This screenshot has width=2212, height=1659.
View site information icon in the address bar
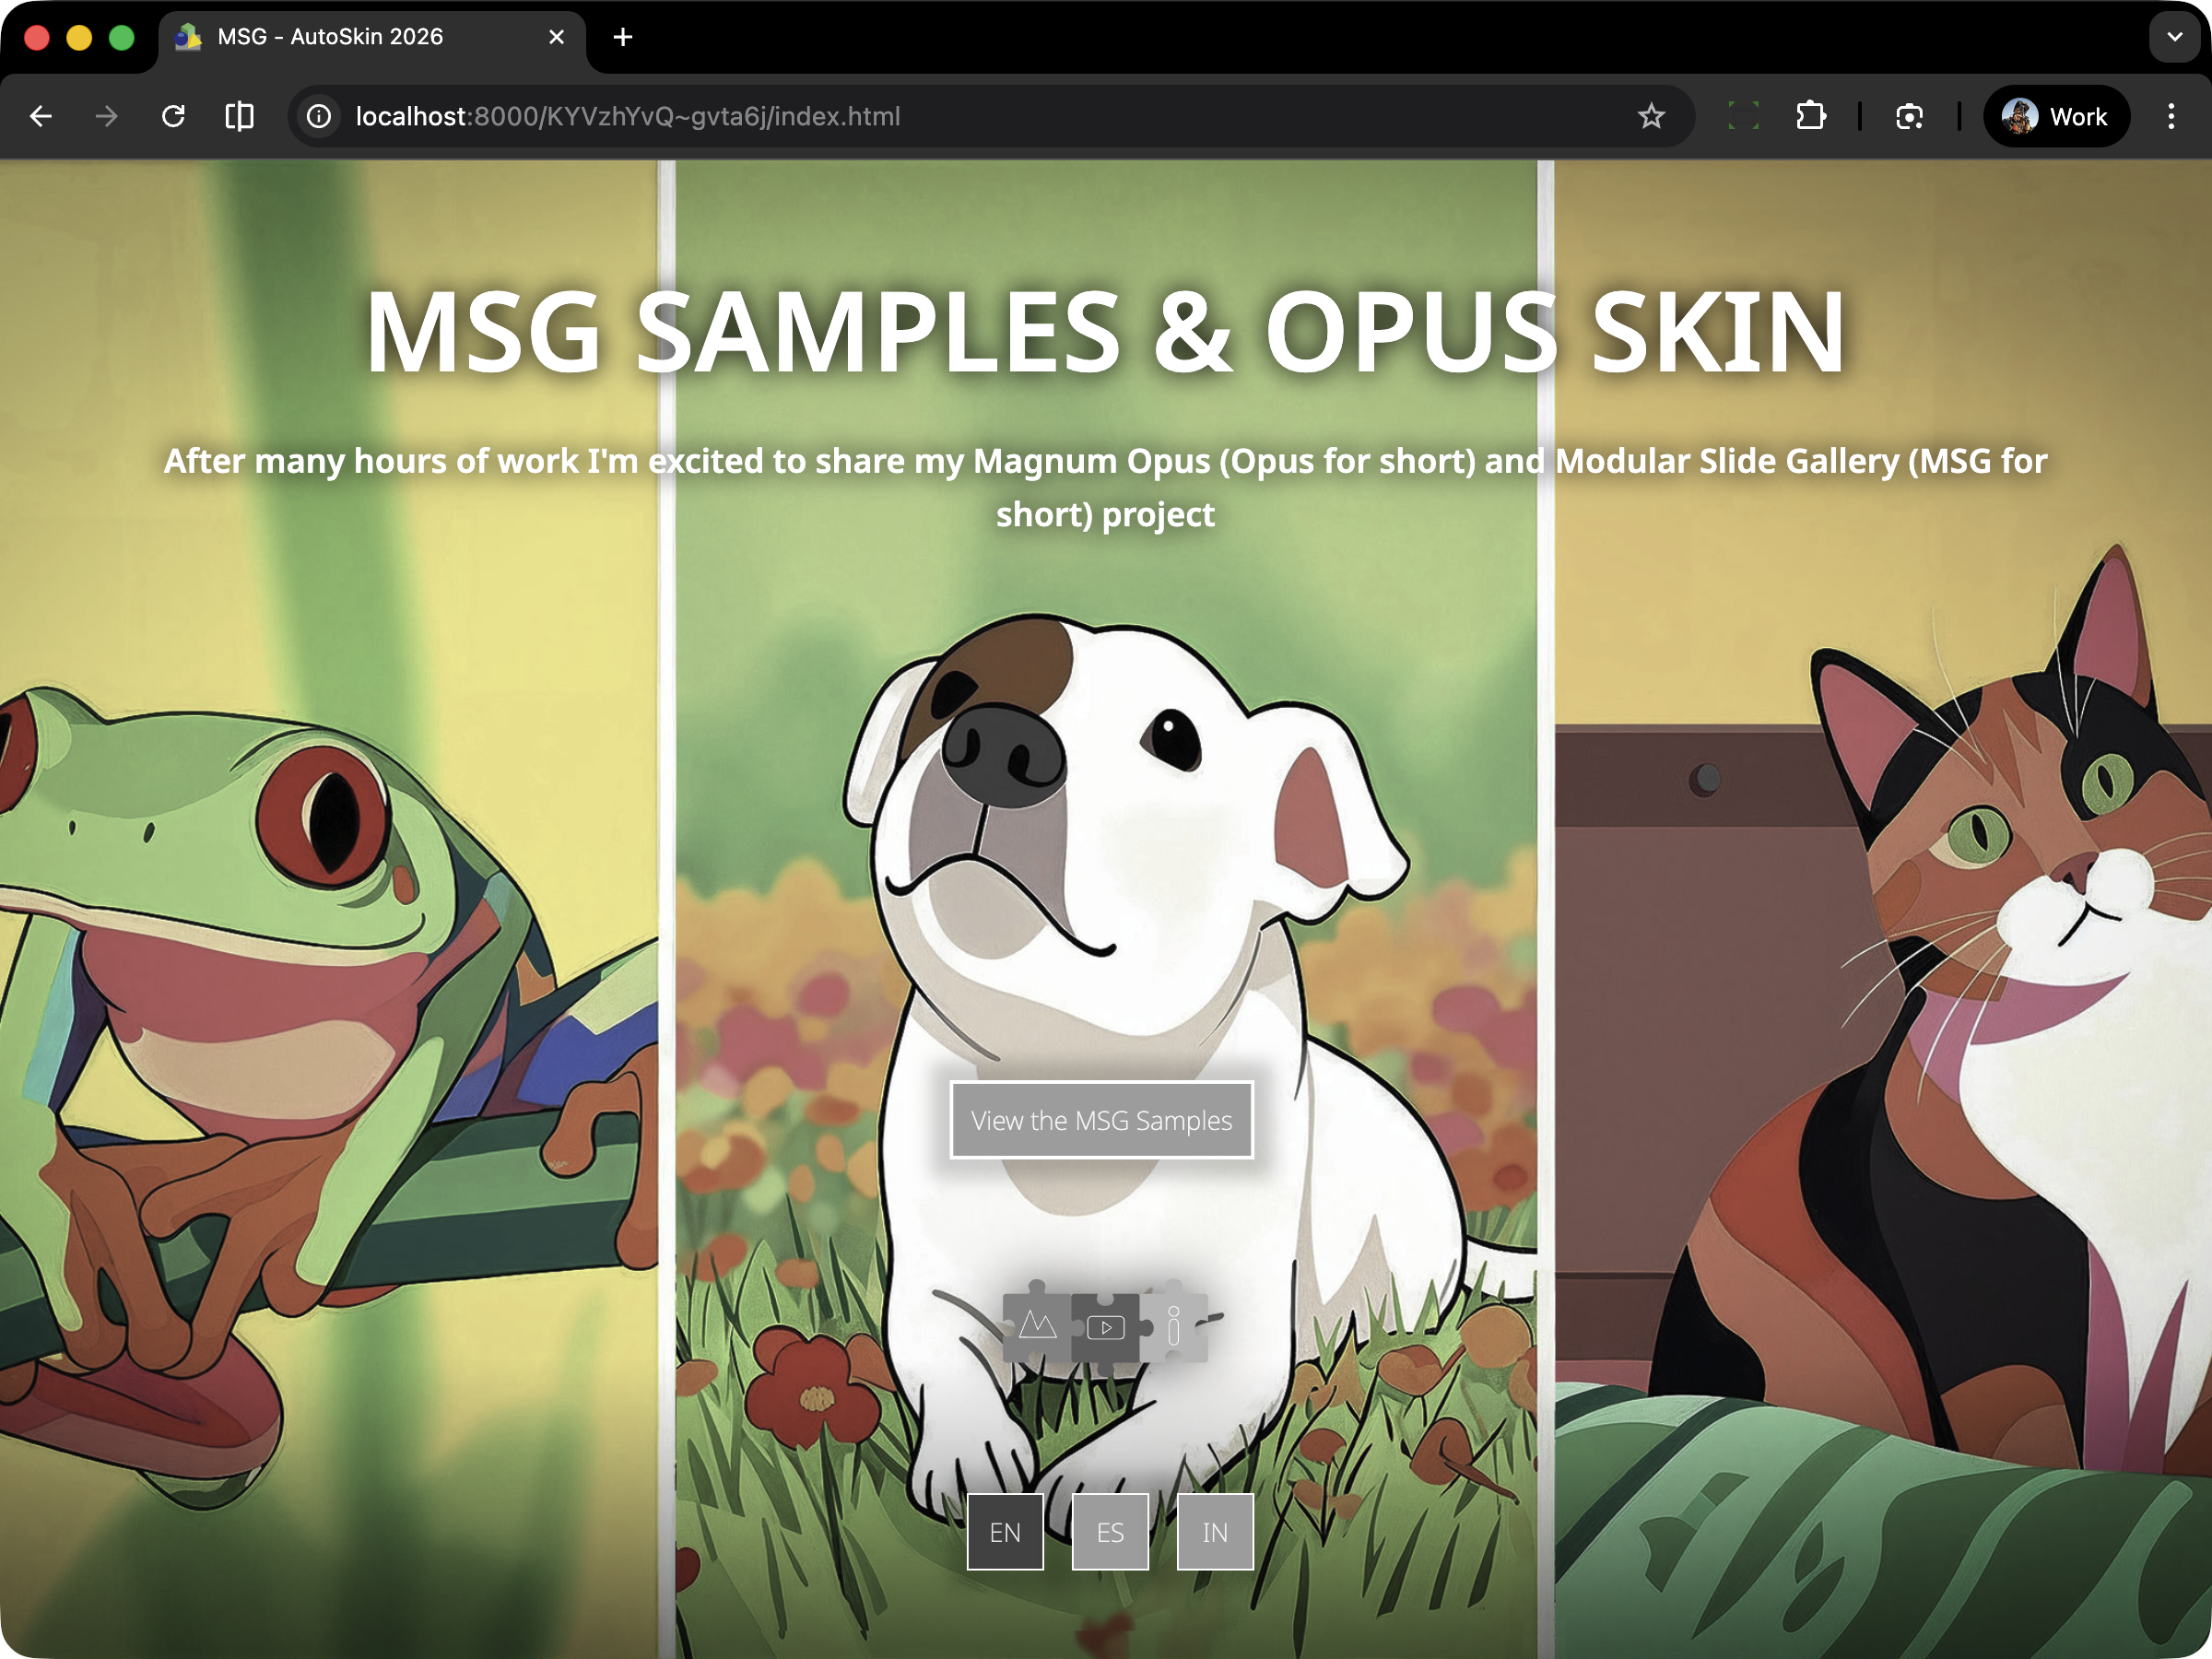319,117
